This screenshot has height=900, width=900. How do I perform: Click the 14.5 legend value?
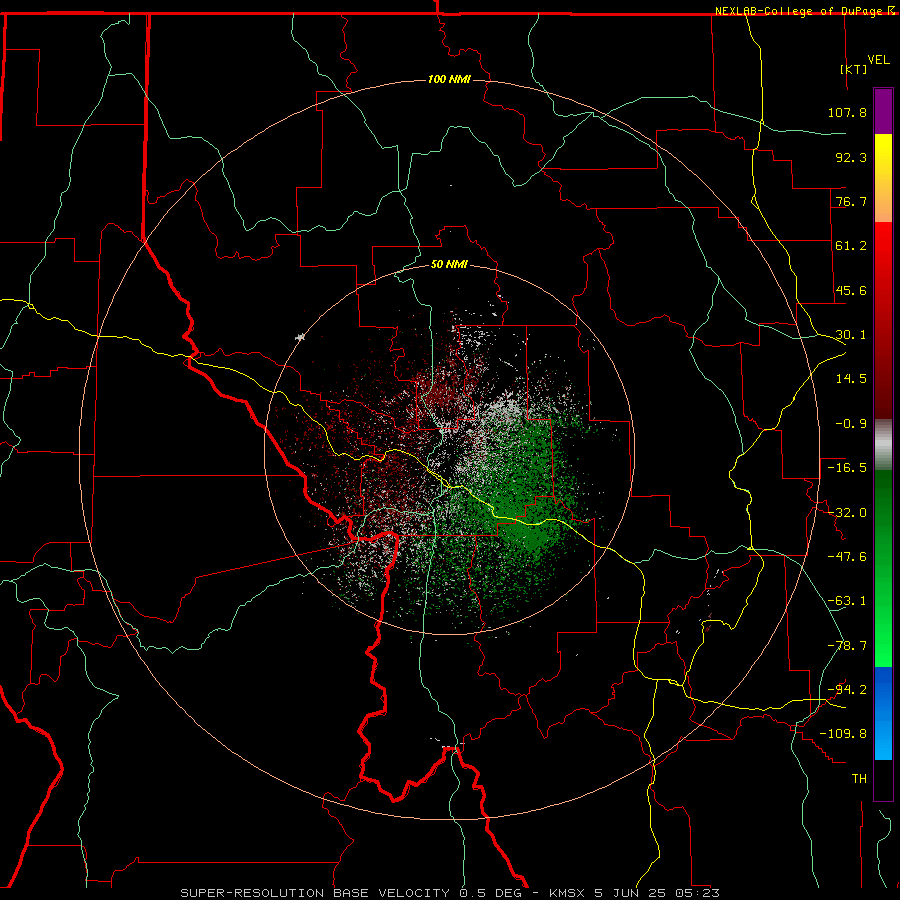851,379
